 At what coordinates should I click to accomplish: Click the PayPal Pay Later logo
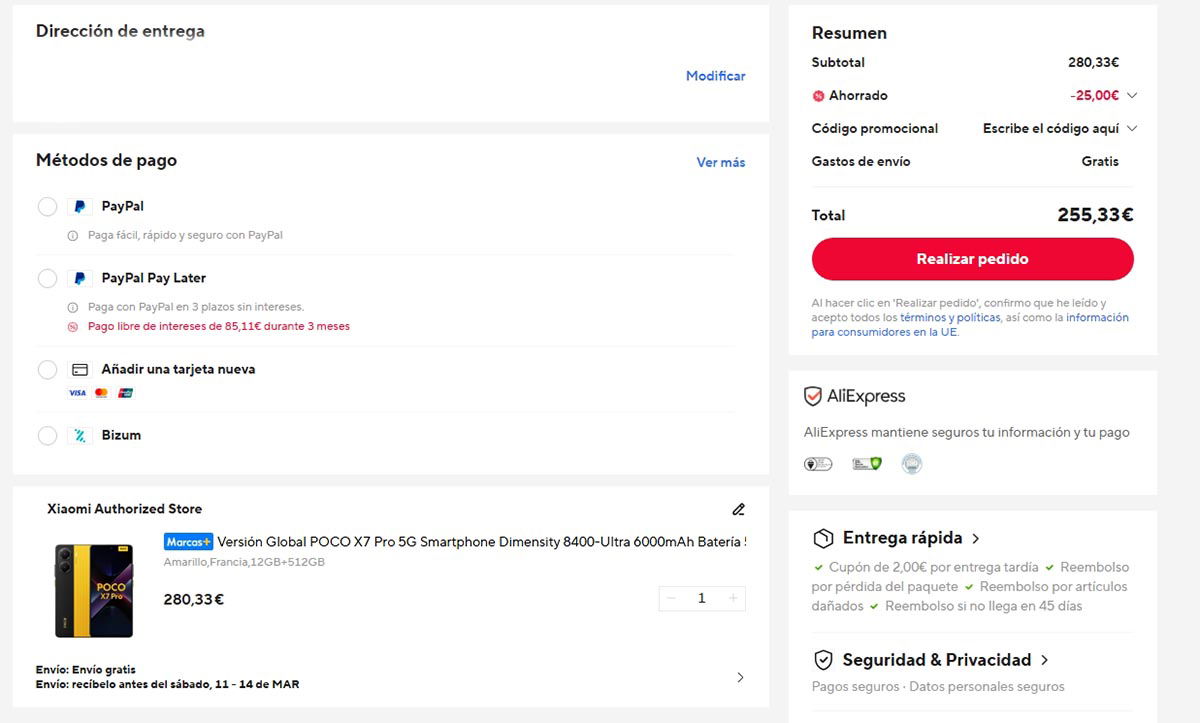pyautogui.click(x=80, y=278)
